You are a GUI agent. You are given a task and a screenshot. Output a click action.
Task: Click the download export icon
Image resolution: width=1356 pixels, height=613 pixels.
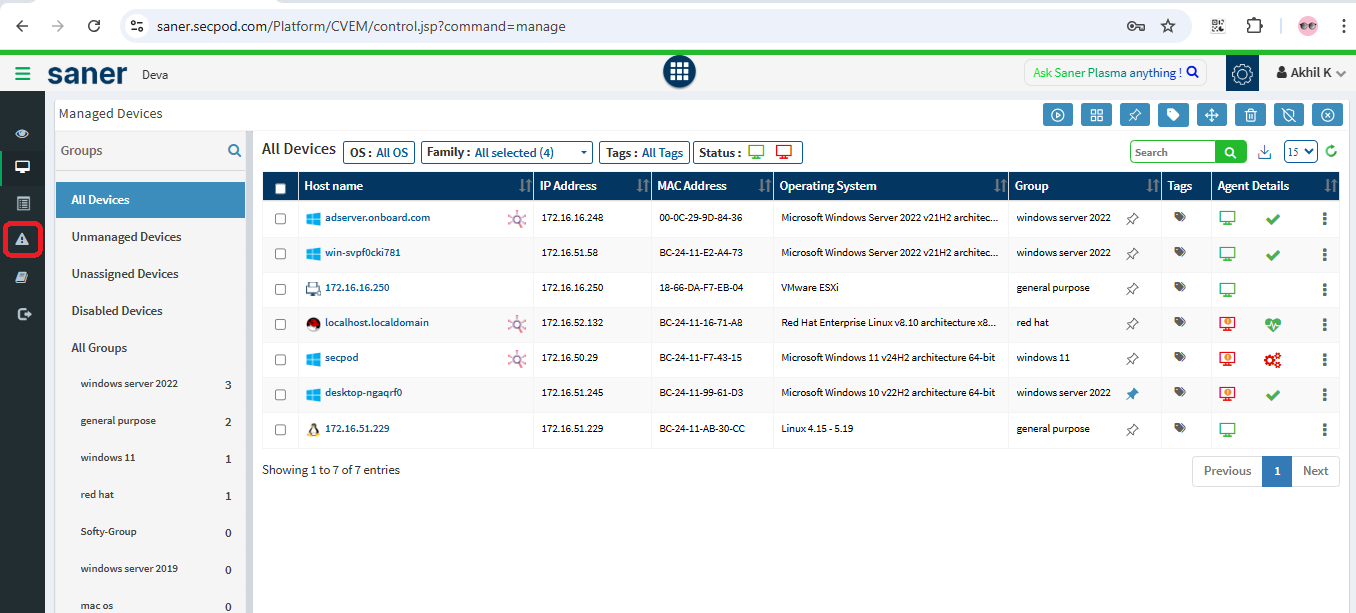pyautogui.click(x=1264, y=152)
